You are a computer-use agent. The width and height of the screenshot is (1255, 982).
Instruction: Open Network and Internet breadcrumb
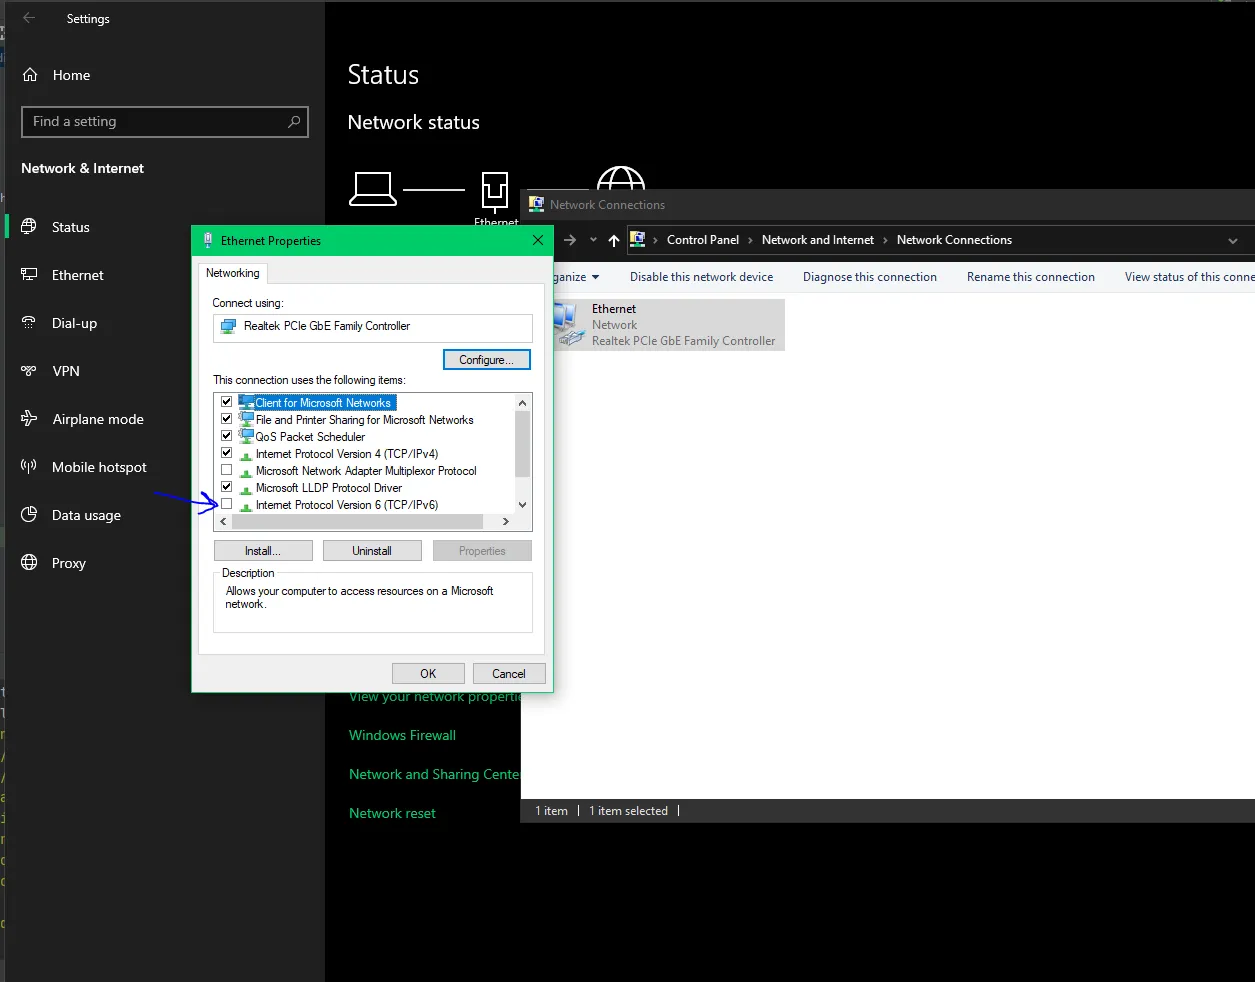[x=818, y=240]
